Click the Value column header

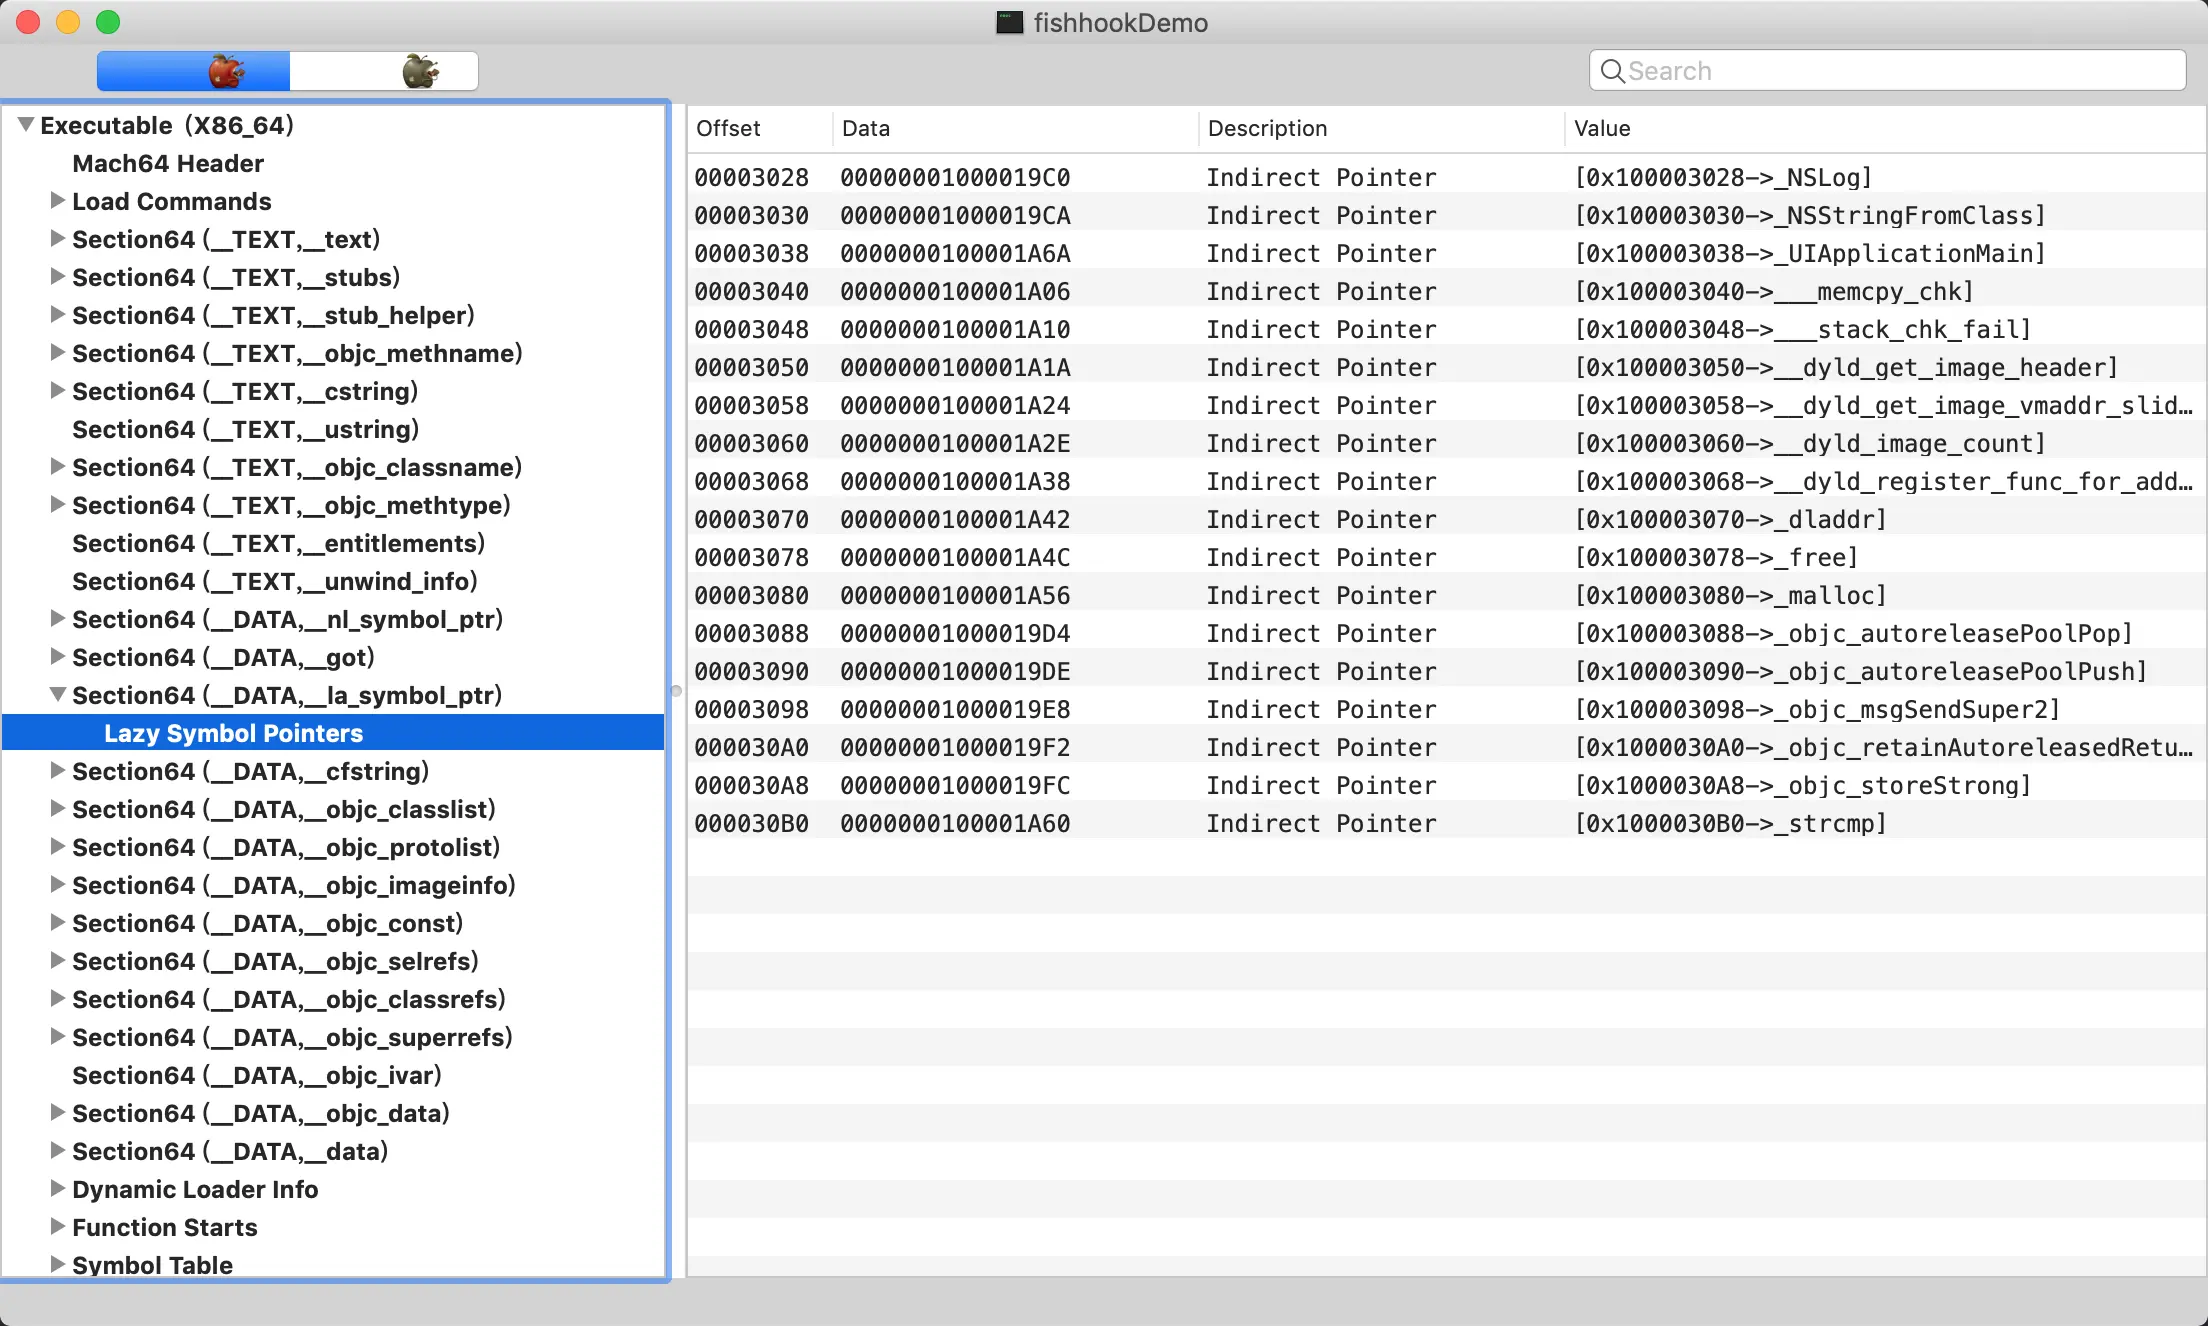[x=1602, y=128]
